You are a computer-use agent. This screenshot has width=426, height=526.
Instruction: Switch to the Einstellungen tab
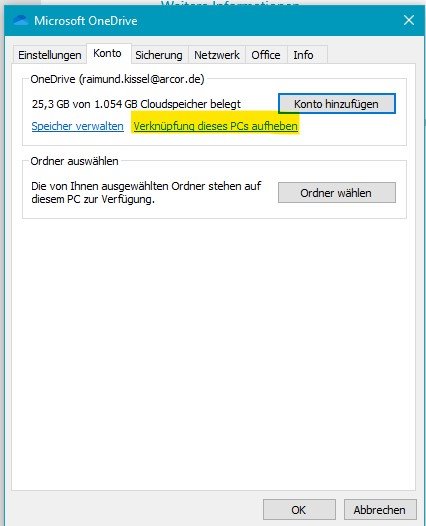pyautogui.click(x=50, y=55)
